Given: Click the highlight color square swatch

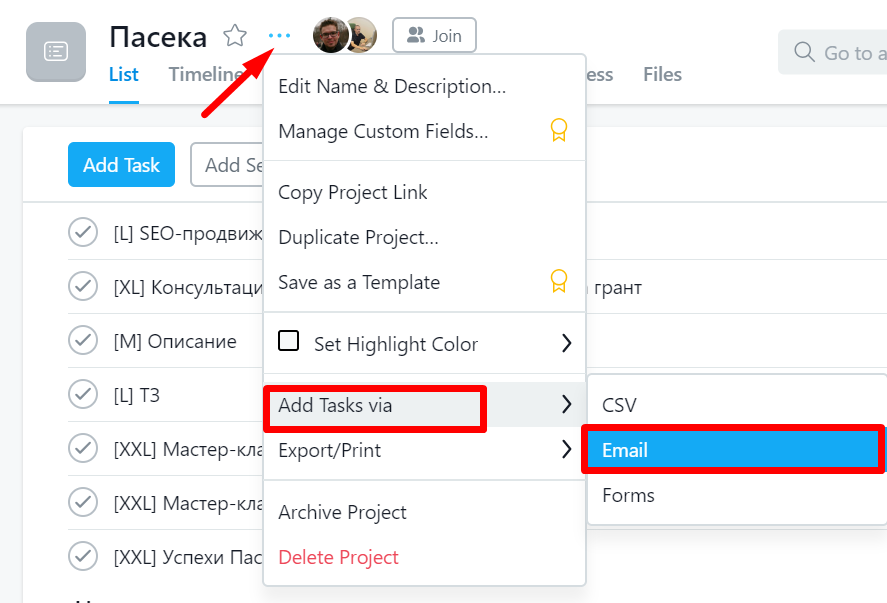Looking at the screenshot, I should tap(289, 342).
